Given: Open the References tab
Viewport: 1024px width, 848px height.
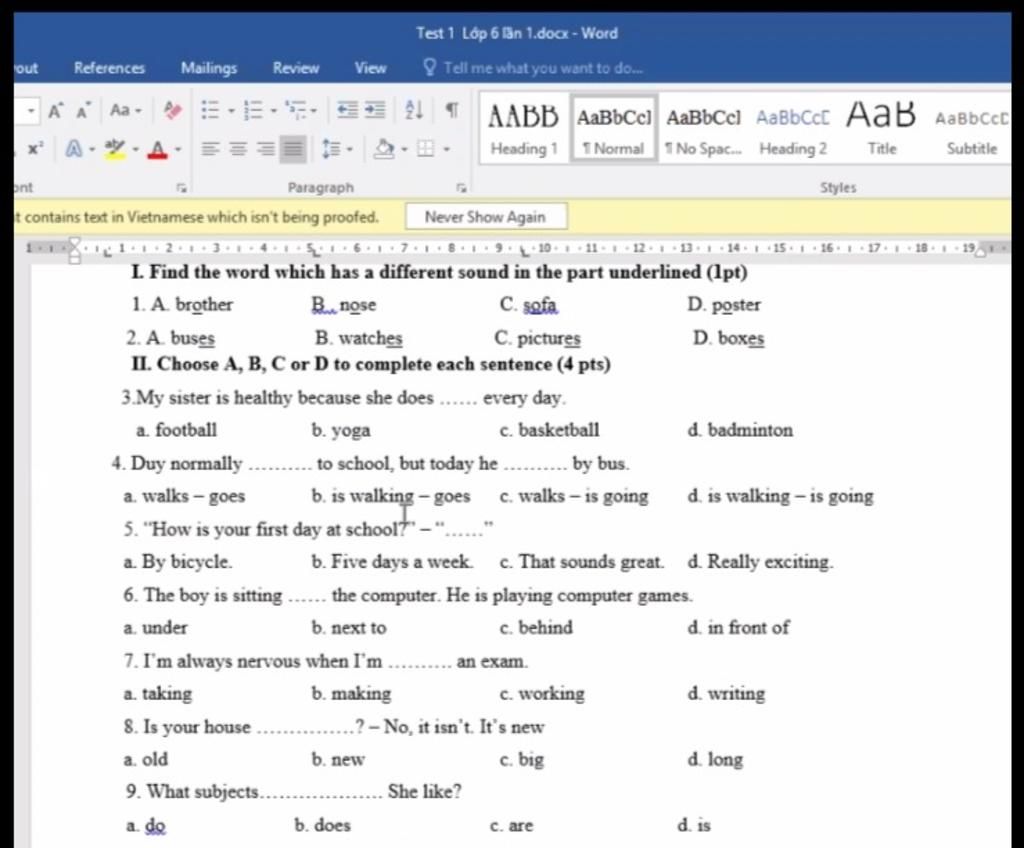Looking at the screenshot, I should coord(109,68).
